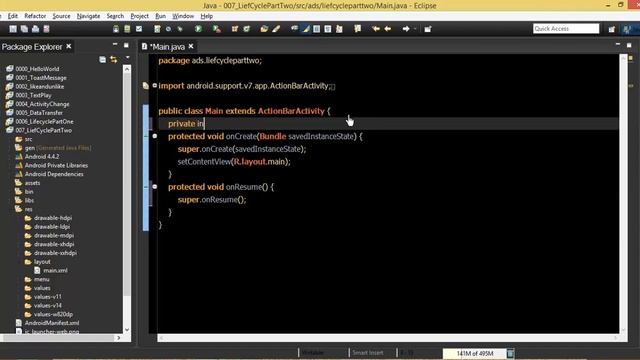Image resolution: width=640 pixels, height=360 pixels.
Task: Select the 0000_HelloWorld project
Action: [37, 69]
